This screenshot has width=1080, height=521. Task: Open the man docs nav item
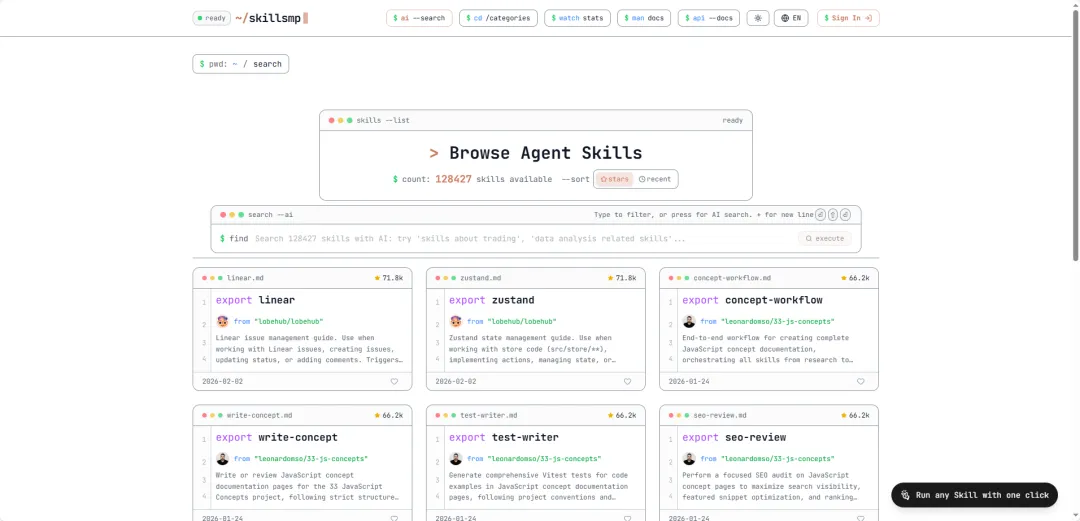[644, 18]
